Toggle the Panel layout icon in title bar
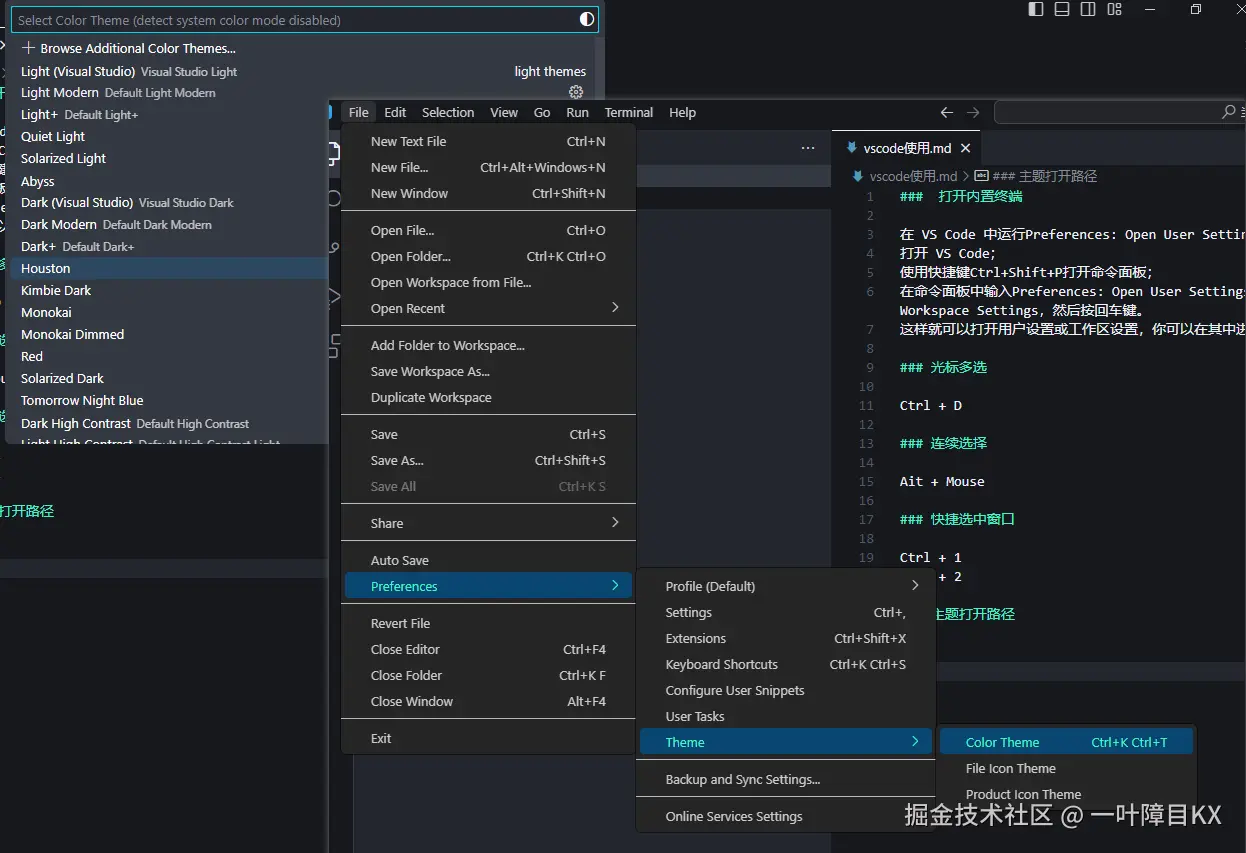Screen dimensions: 1246x853 tap(1061, 9)
